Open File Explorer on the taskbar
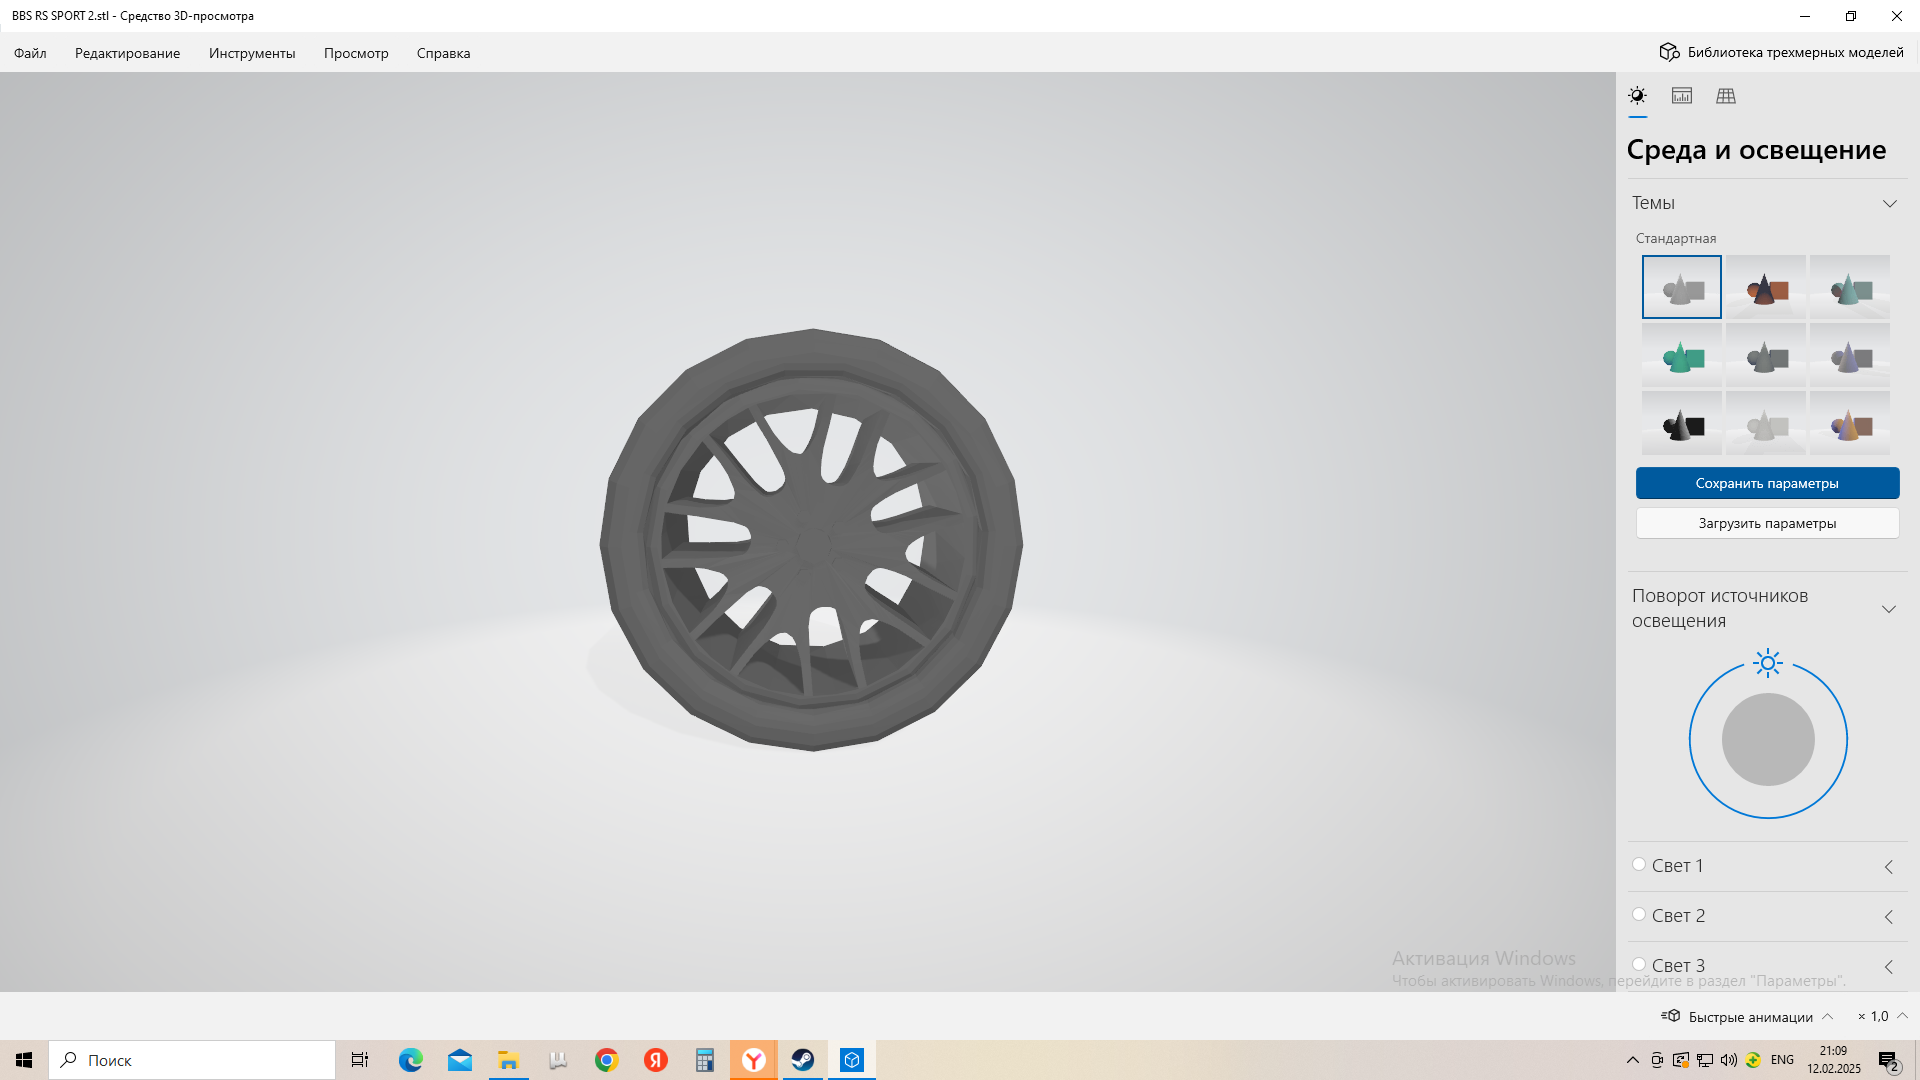This screenshot has width=1920, height=1080. point(509,1060)
